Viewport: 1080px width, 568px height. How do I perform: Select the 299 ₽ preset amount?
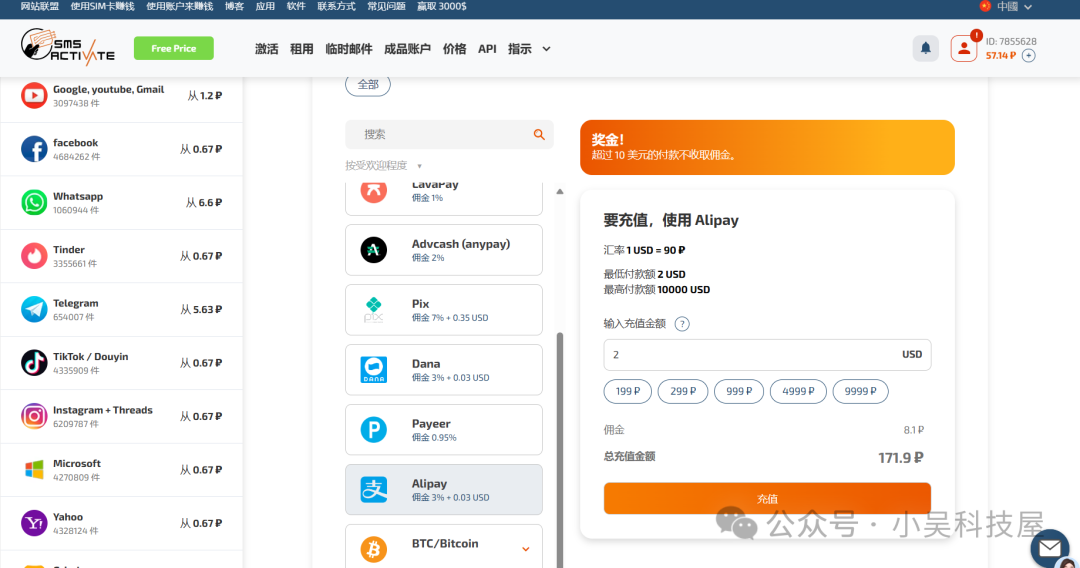pyautogui.click(x=683, y=391)
